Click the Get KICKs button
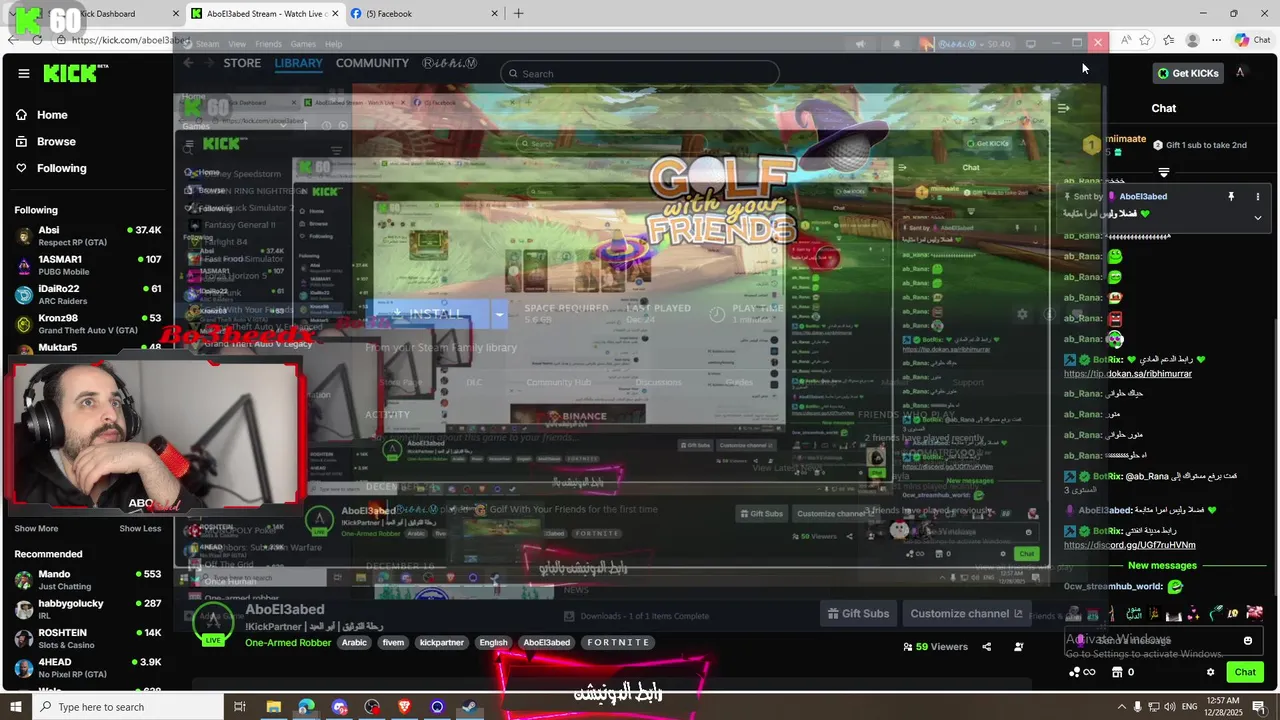 1187,73
